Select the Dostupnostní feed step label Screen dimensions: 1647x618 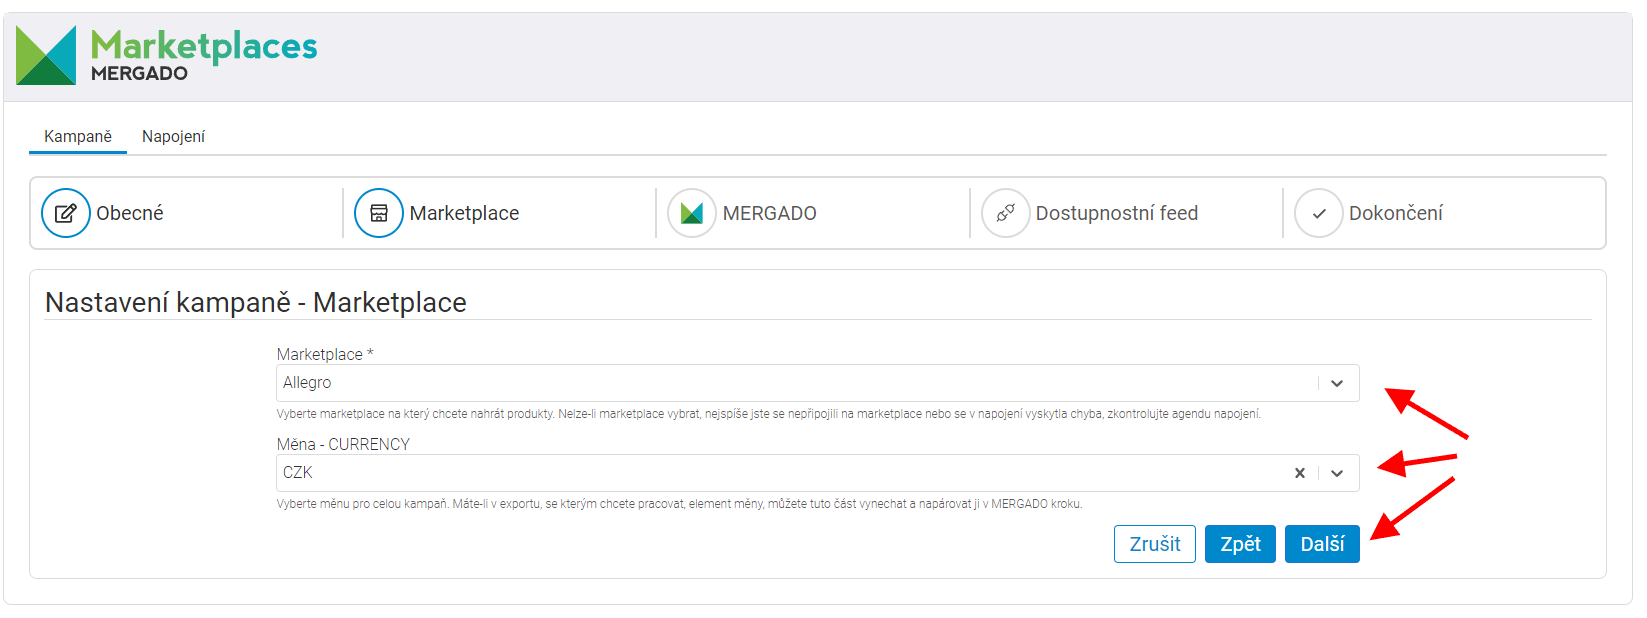(x=1116, y=213)
